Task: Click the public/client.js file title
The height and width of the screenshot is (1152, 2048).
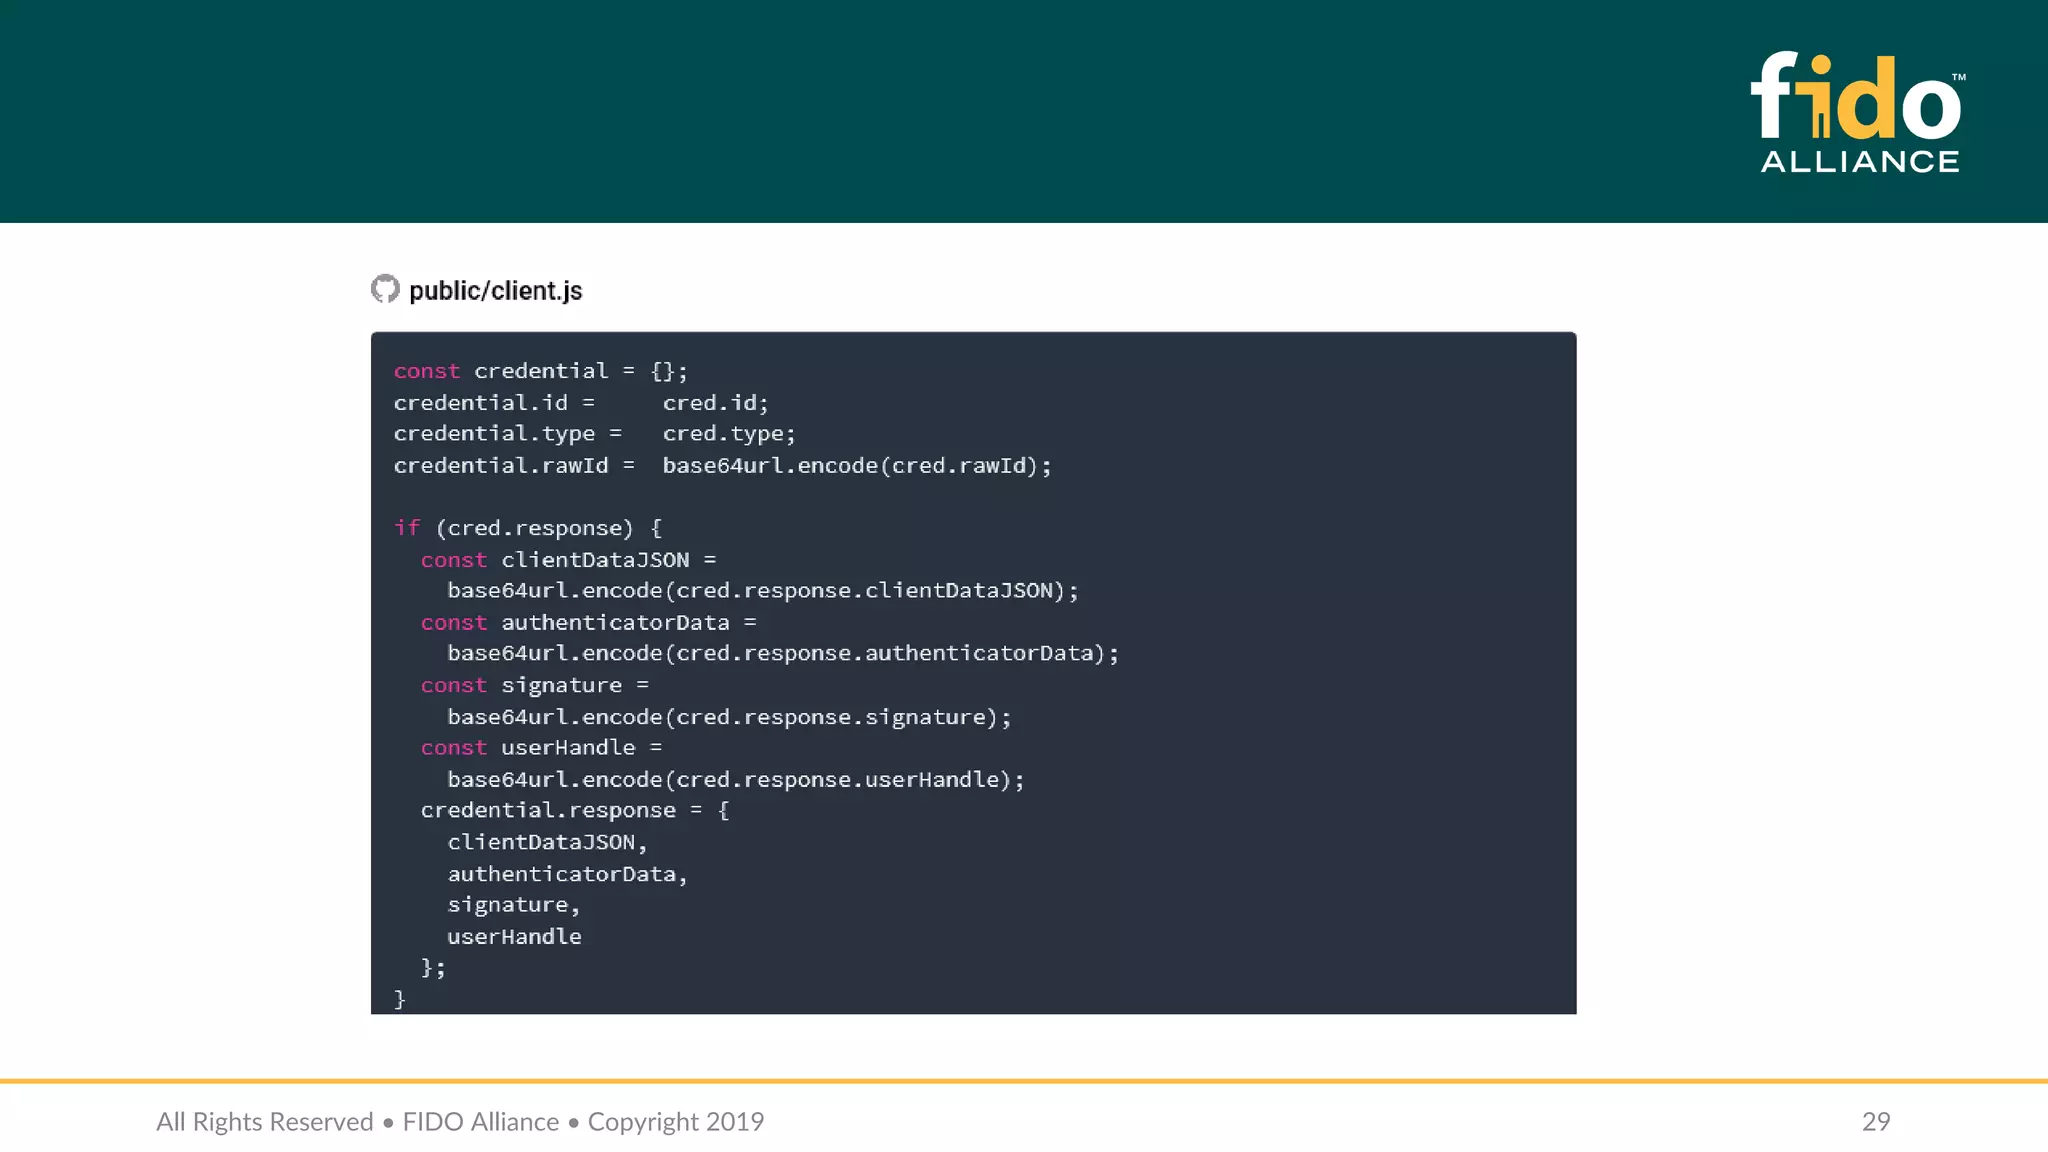Action: (x=495, y=290)
